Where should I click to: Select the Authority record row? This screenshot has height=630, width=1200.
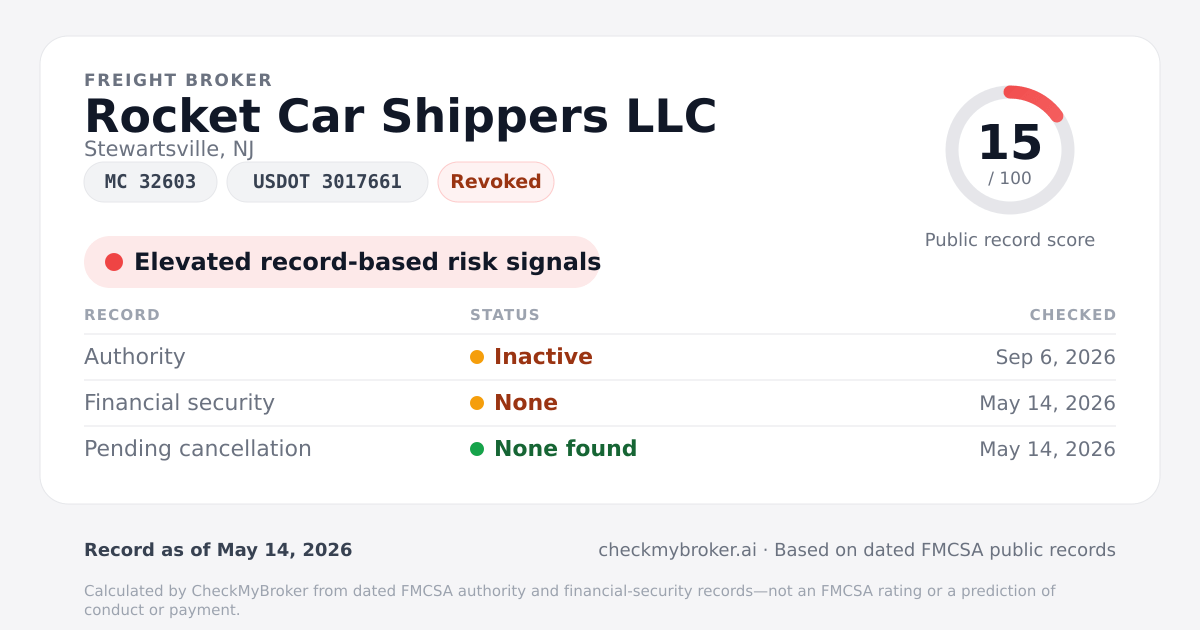pos(600,357)
